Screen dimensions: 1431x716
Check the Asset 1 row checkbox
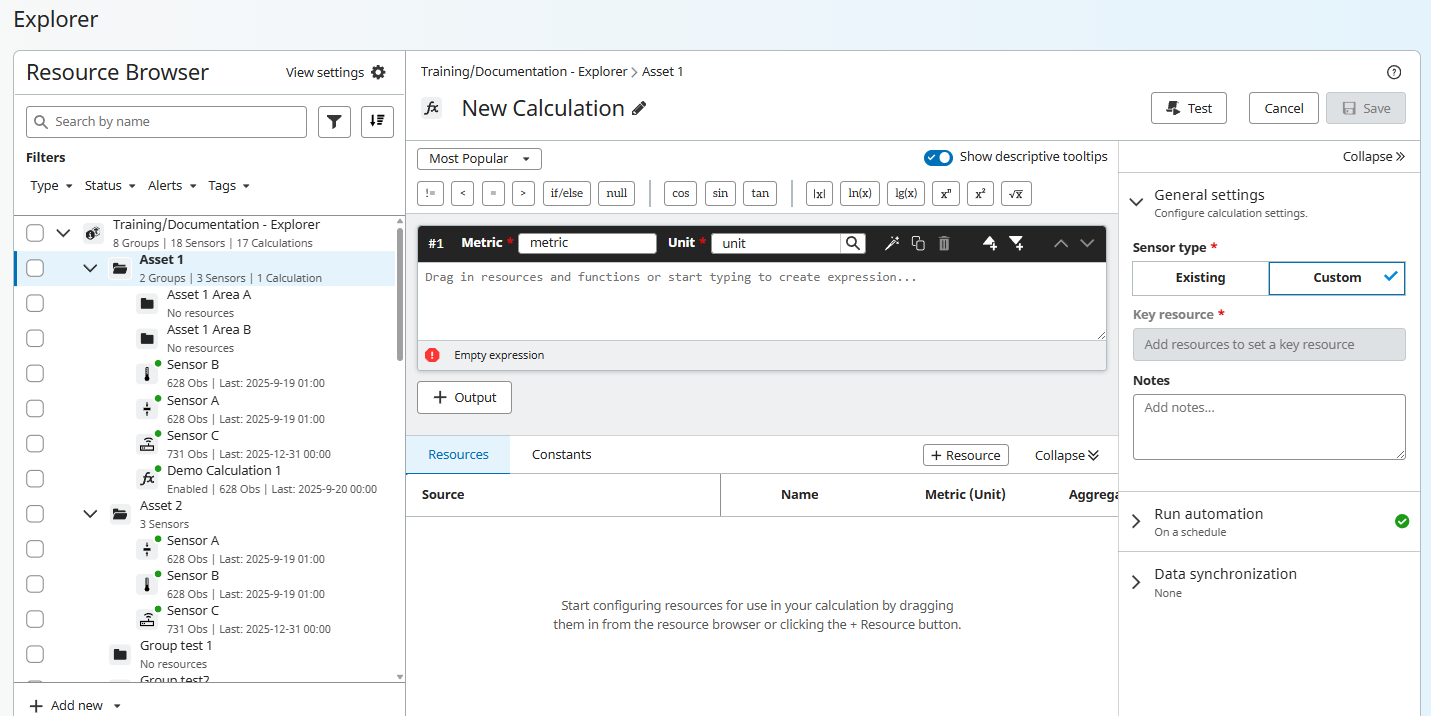35,268
